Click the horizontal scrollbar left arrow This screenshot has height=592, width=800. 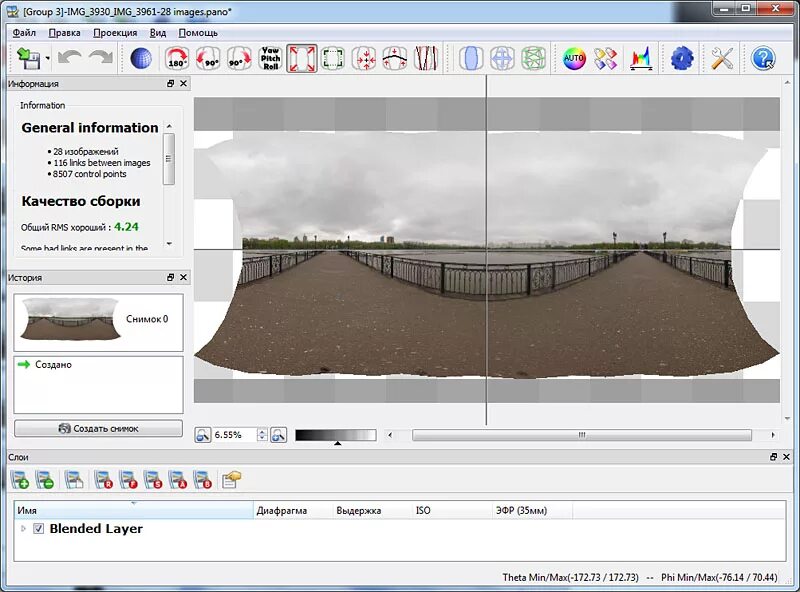point(390,435)
